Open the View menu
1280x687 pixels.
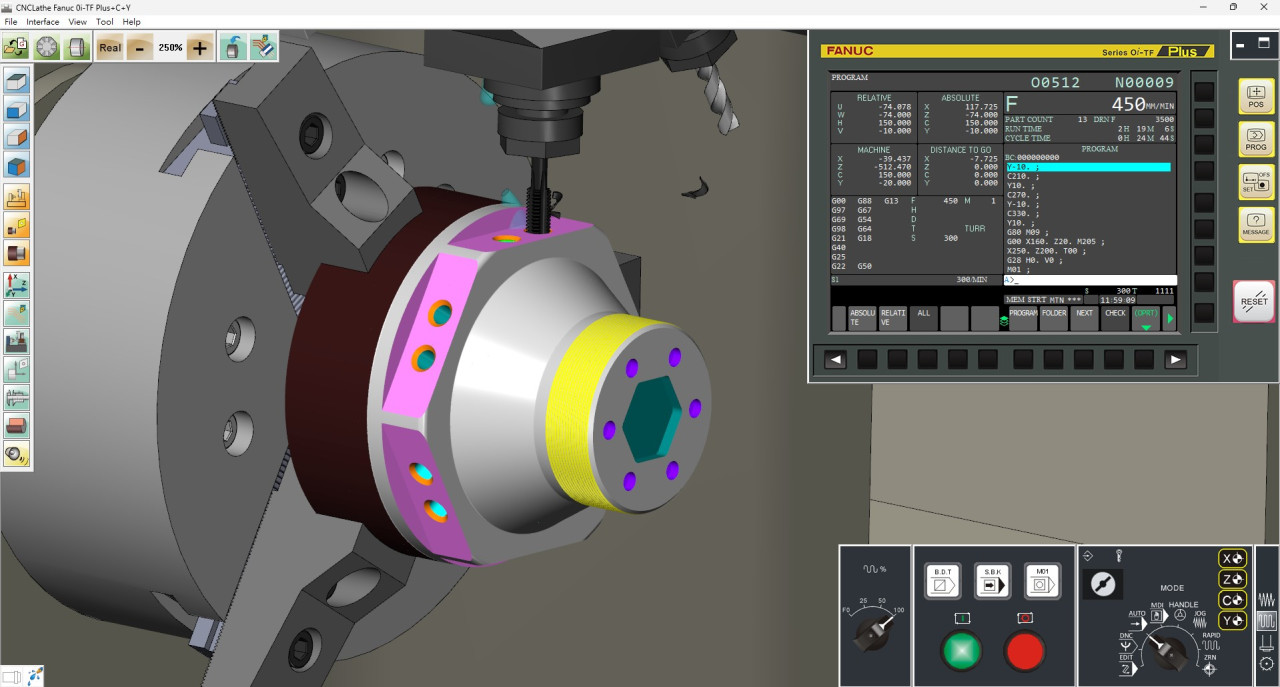(77, 21)
